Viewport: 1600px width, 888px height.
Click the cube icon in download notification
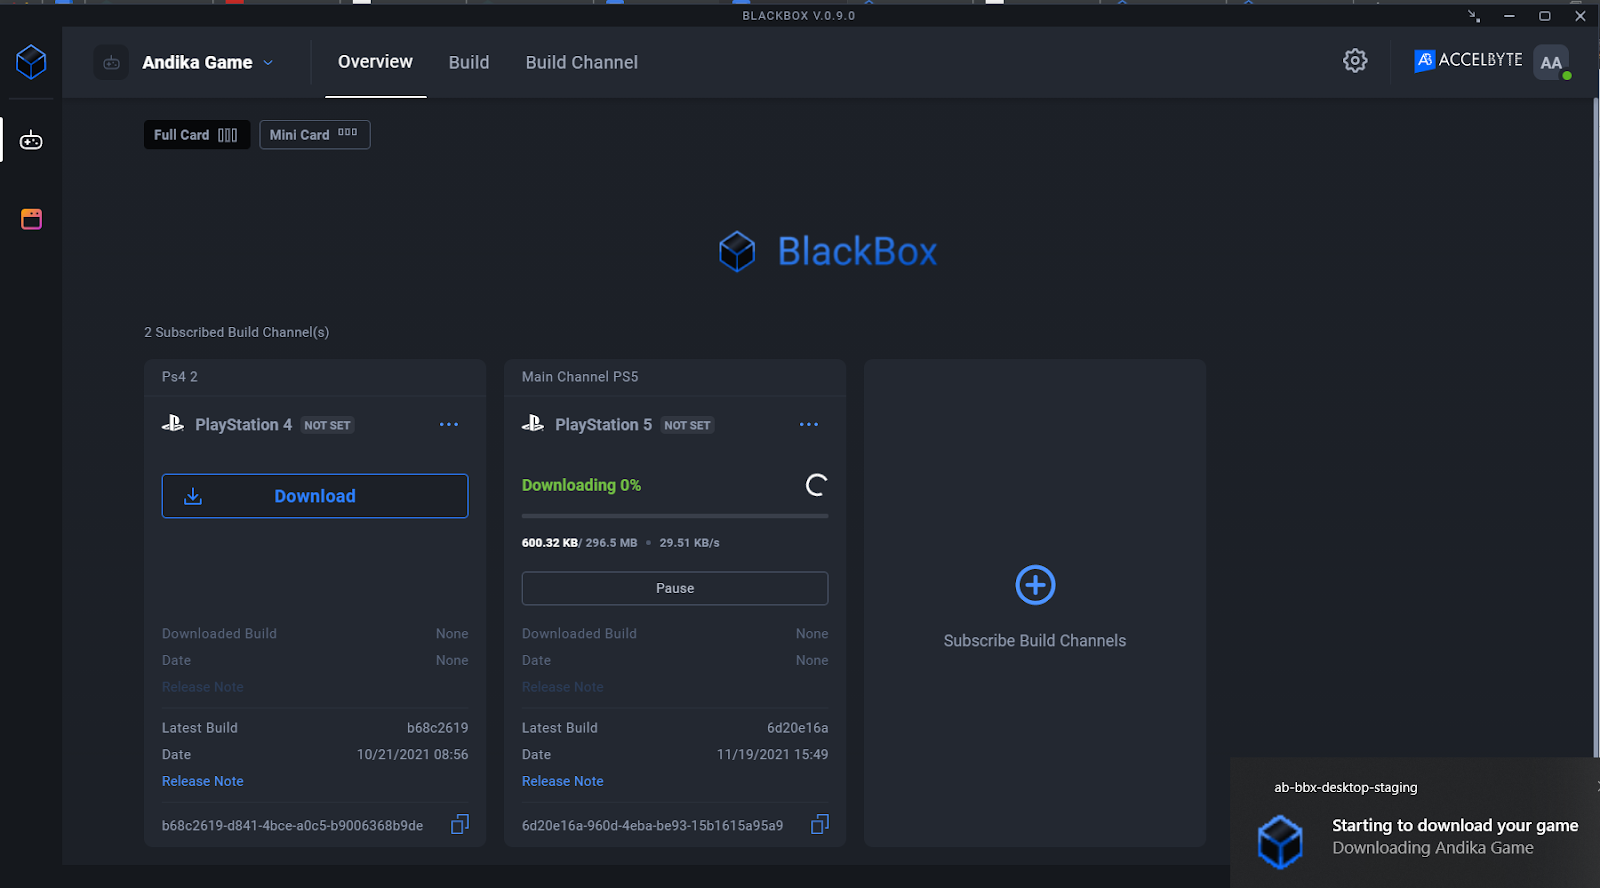pyautogui.click(x=1280, y=841)
